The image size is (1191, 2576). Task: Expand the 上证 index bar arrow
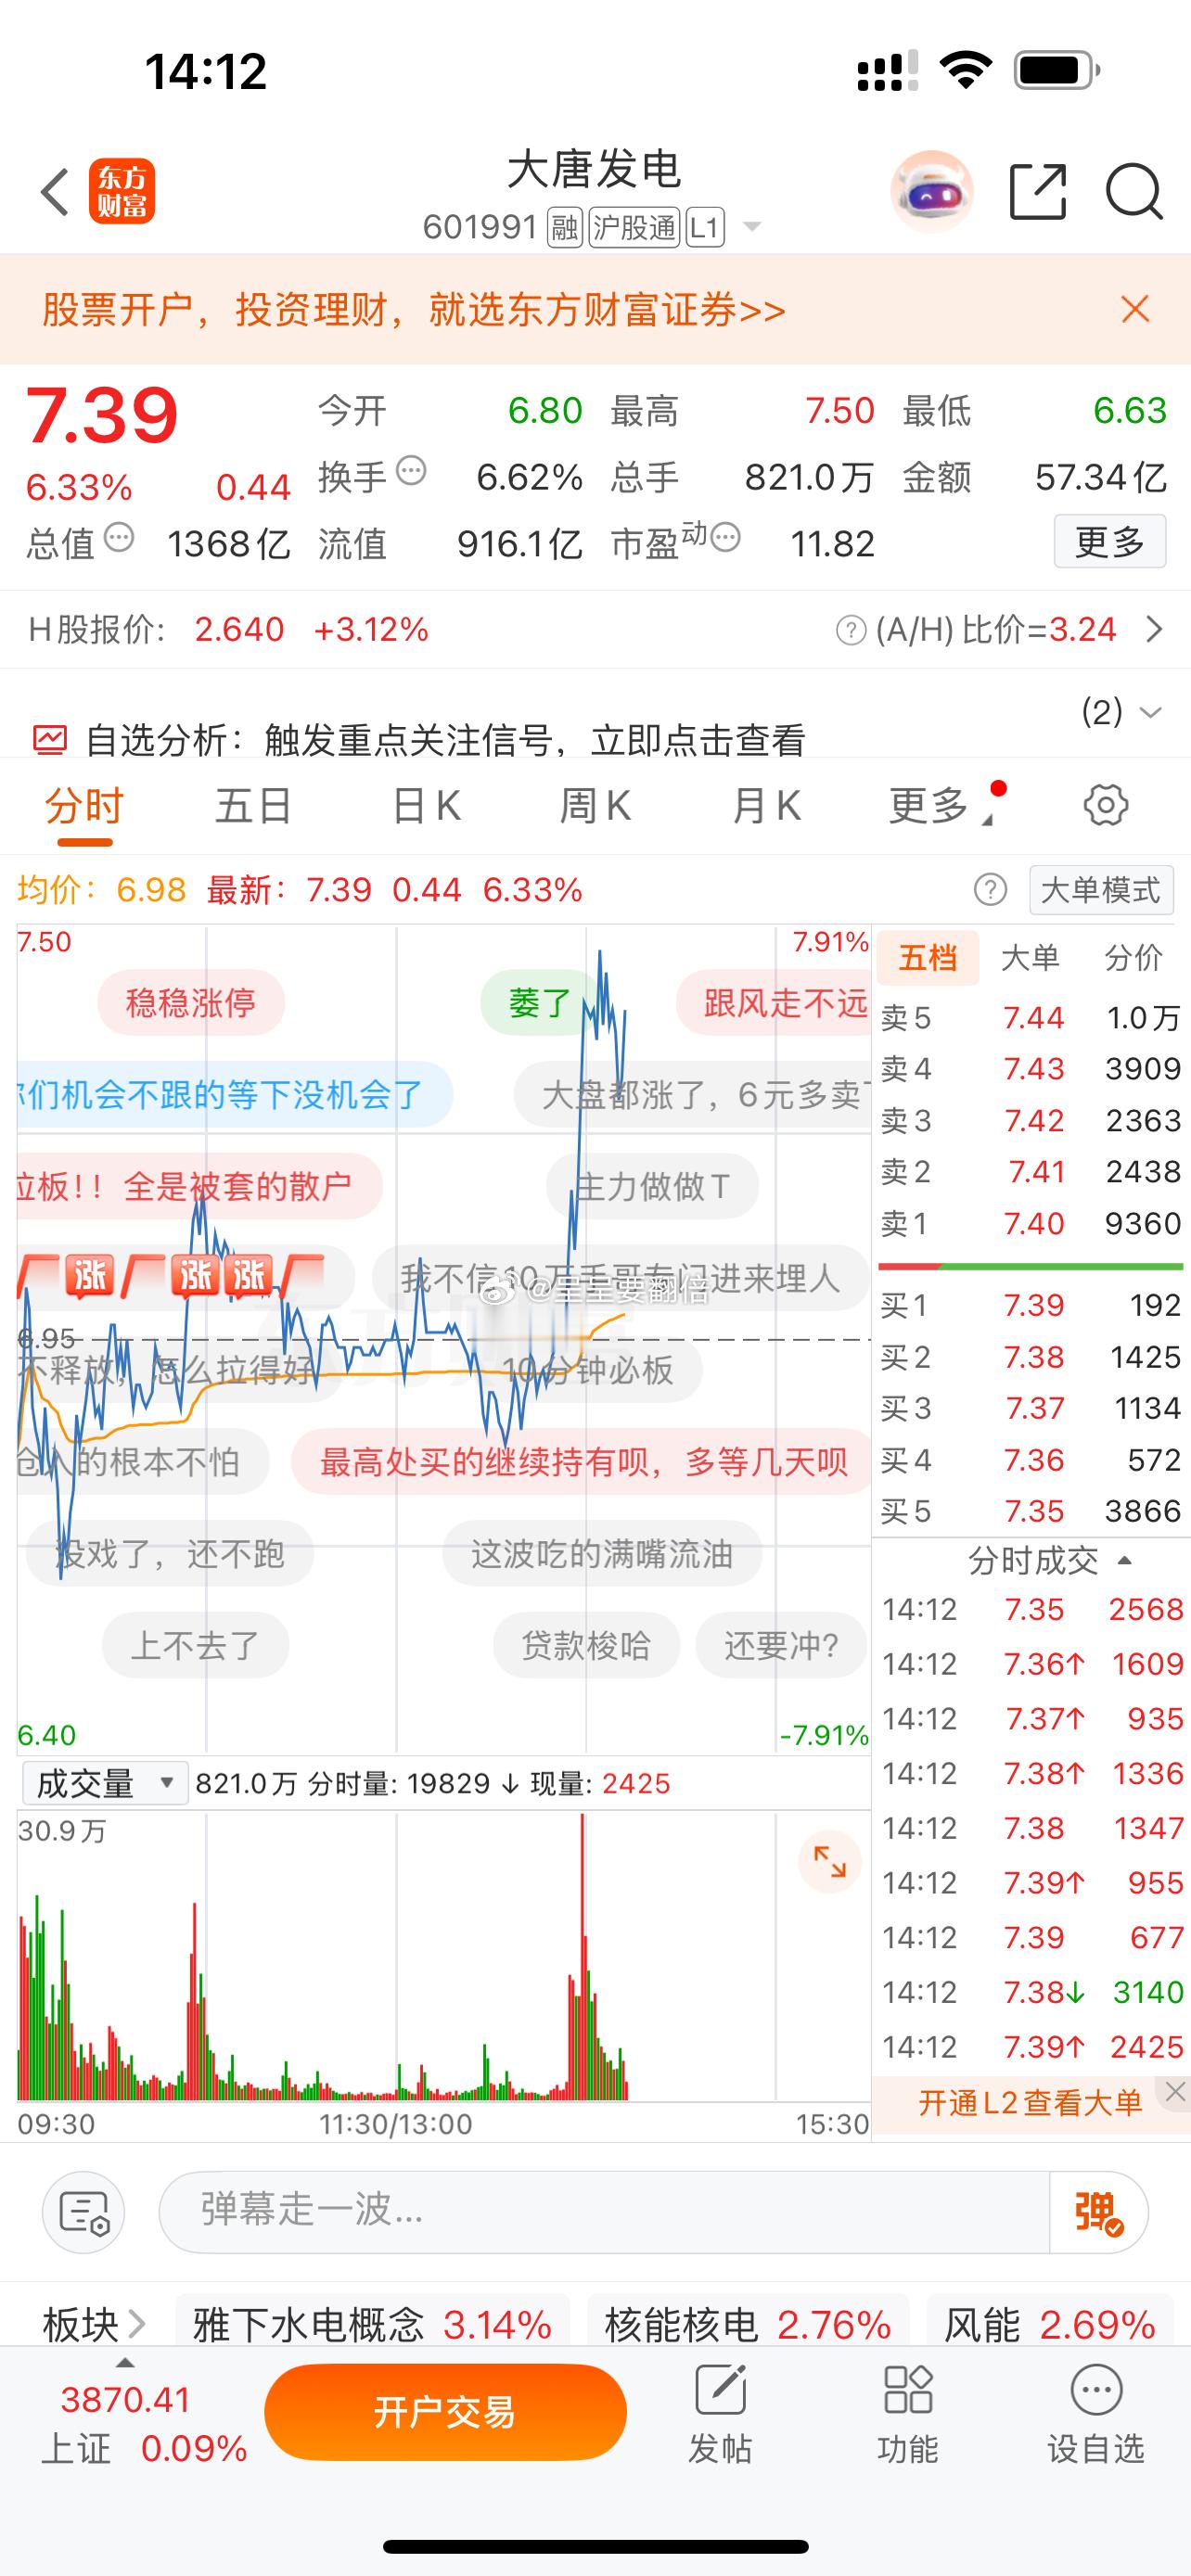coord(125,2364)
